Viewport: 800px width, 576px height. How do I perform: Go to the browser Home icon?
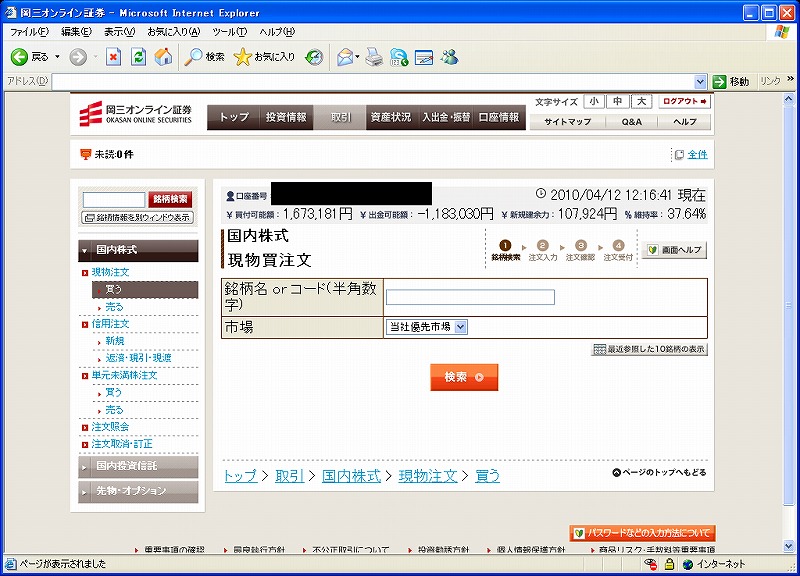(162, 57)
